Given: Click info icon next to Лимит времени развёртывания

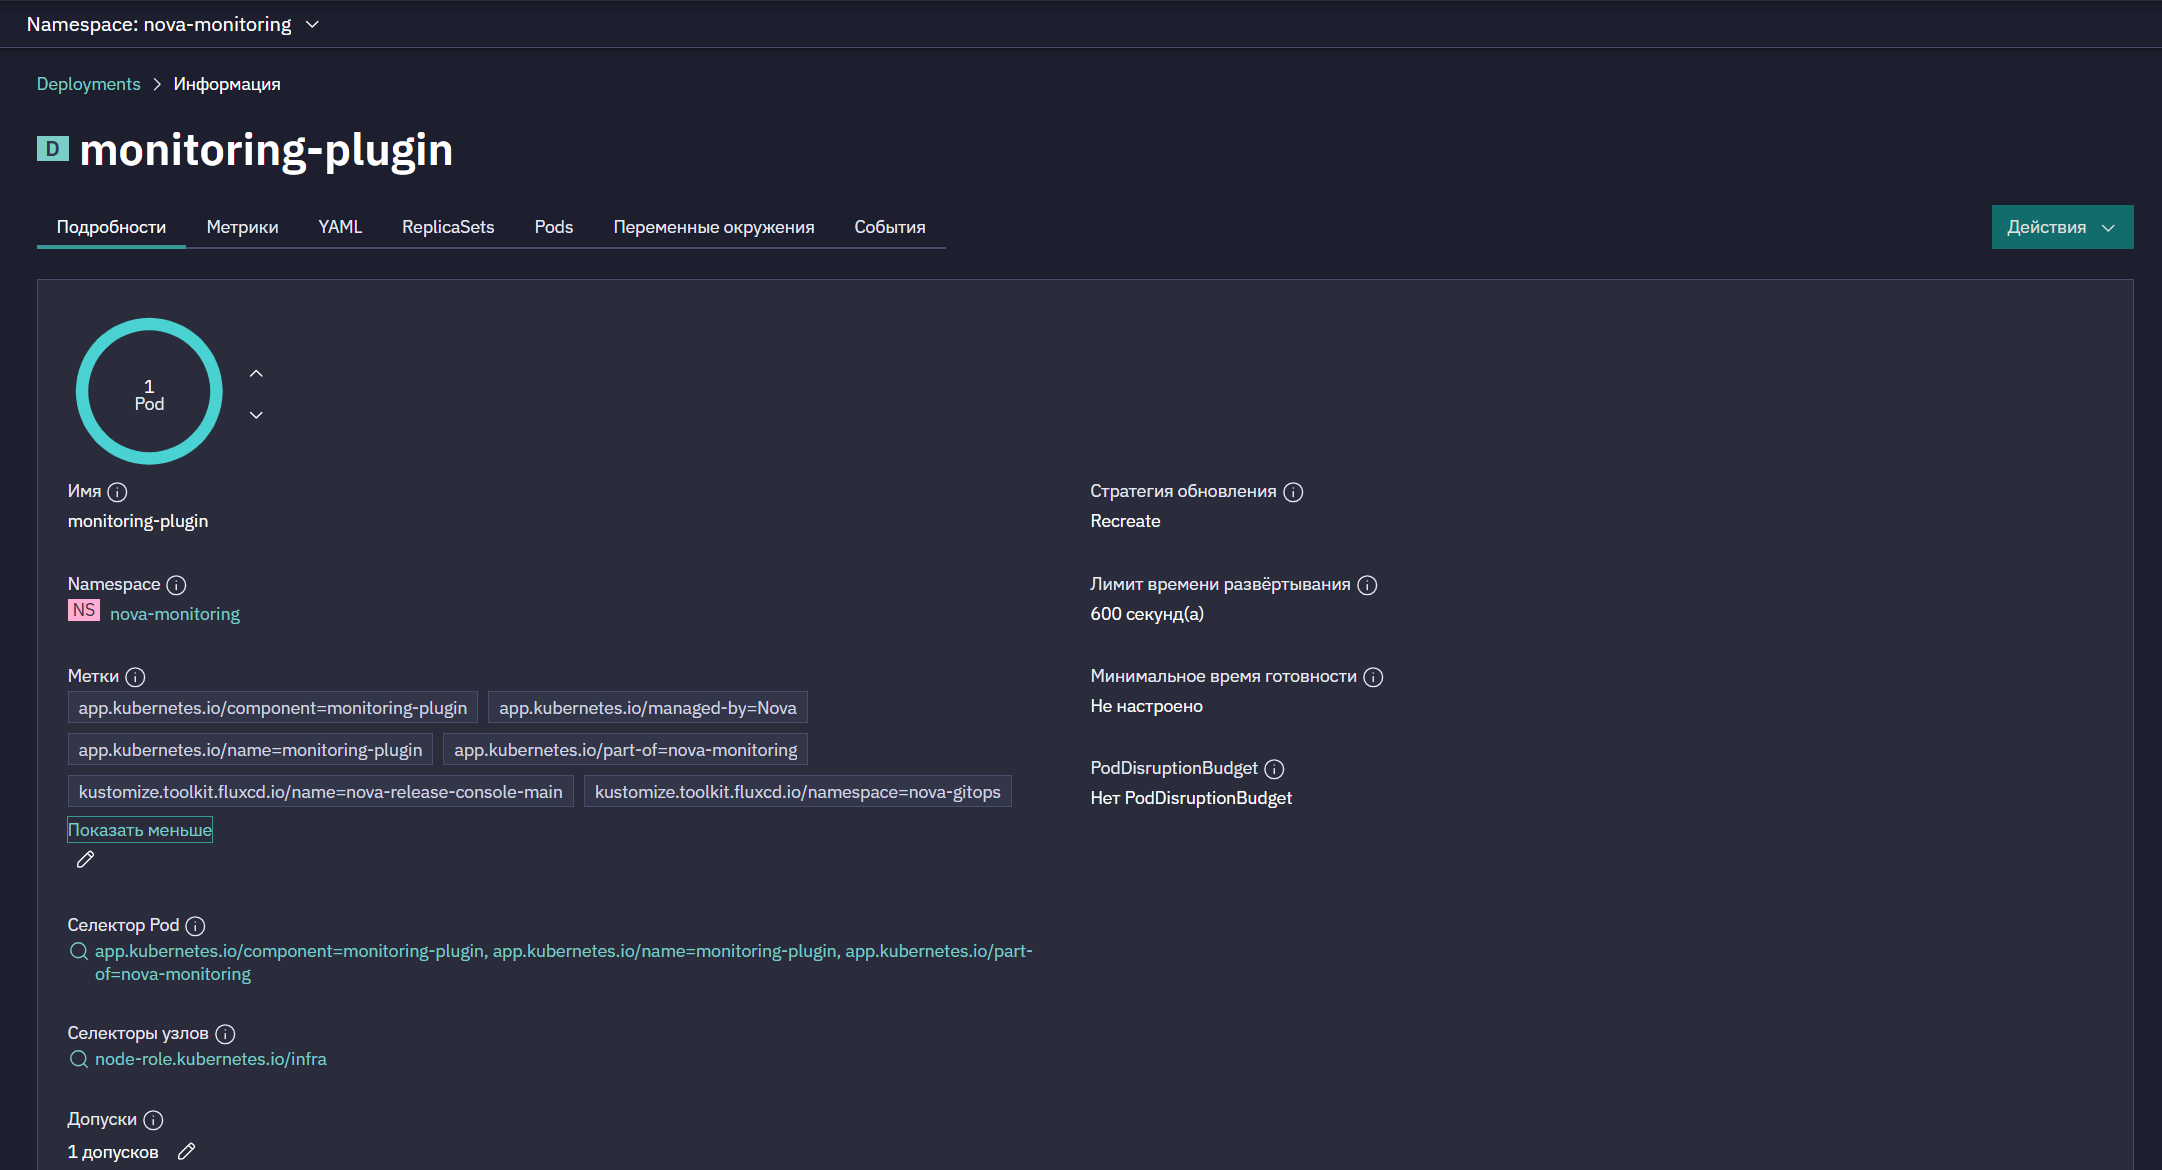Looking at the screenshot, I should point(1367,585).
